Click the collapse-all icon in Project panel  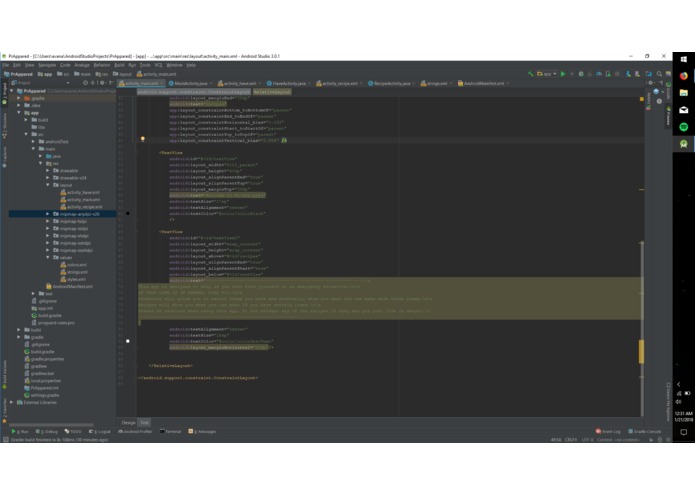tap(93, 83)
